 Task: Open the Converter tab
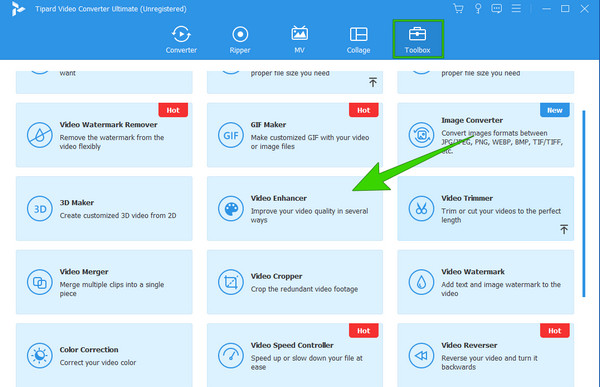(x=181, y=39)
